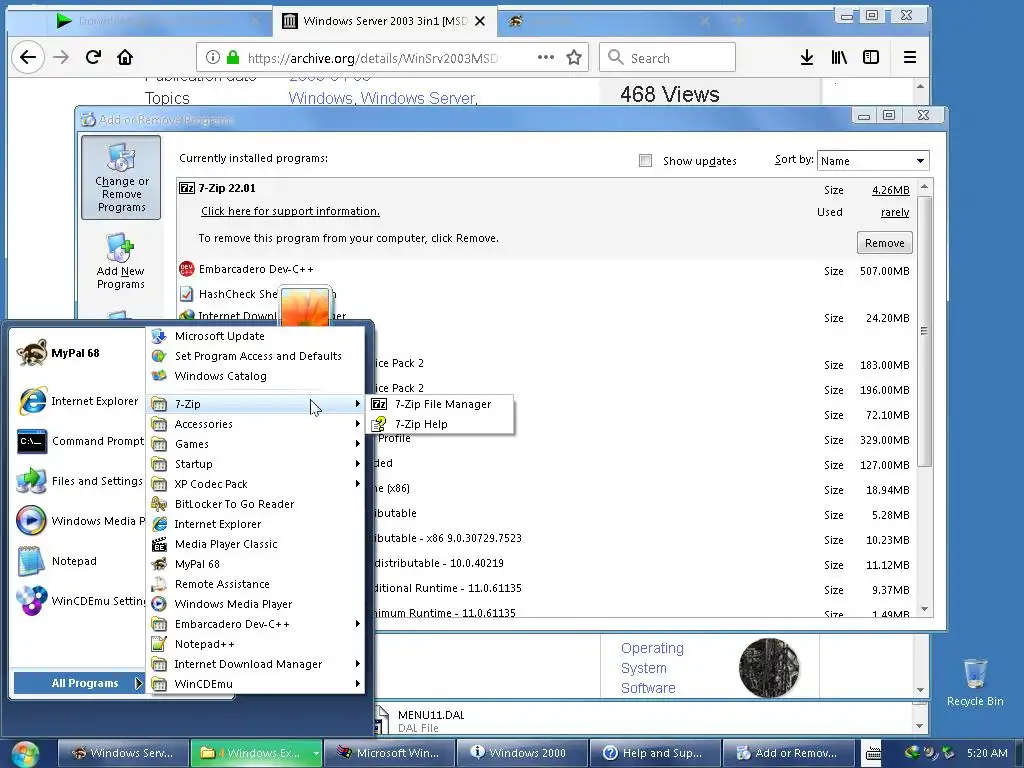This screenshot has width=1024, height=768.
Task: Expand the WinCDEmu folder
Action: point(255,684)
